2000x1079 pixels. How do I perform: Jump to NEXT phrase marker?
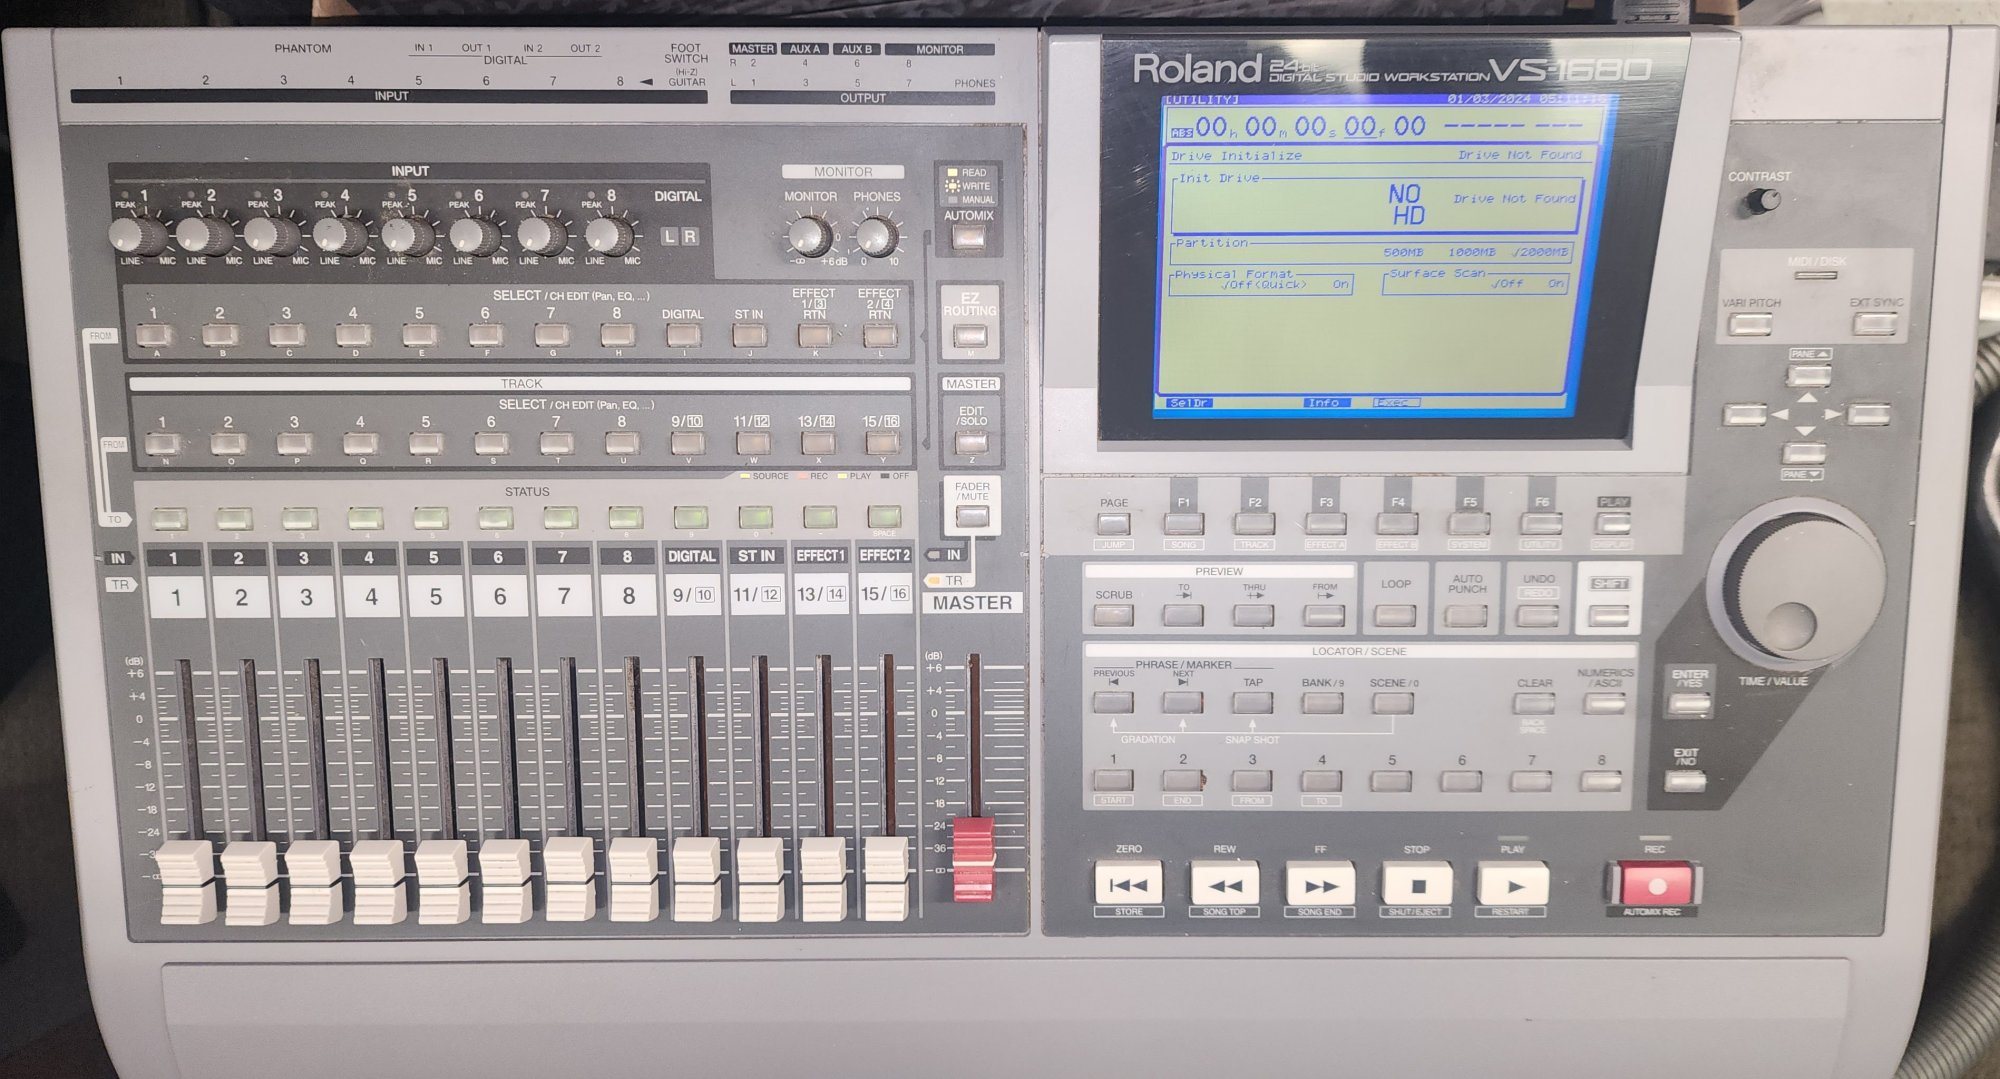pos(1183,702)
